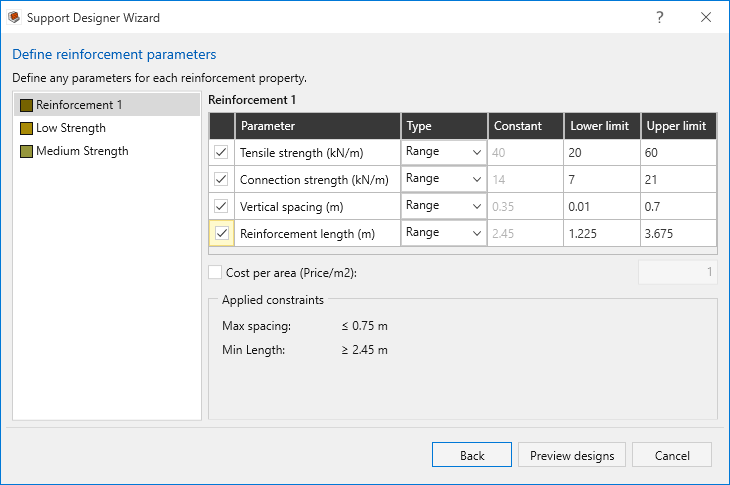Click the Cost per area price field
This screenshot has width=730, height=485.
[x=677, y=272]
